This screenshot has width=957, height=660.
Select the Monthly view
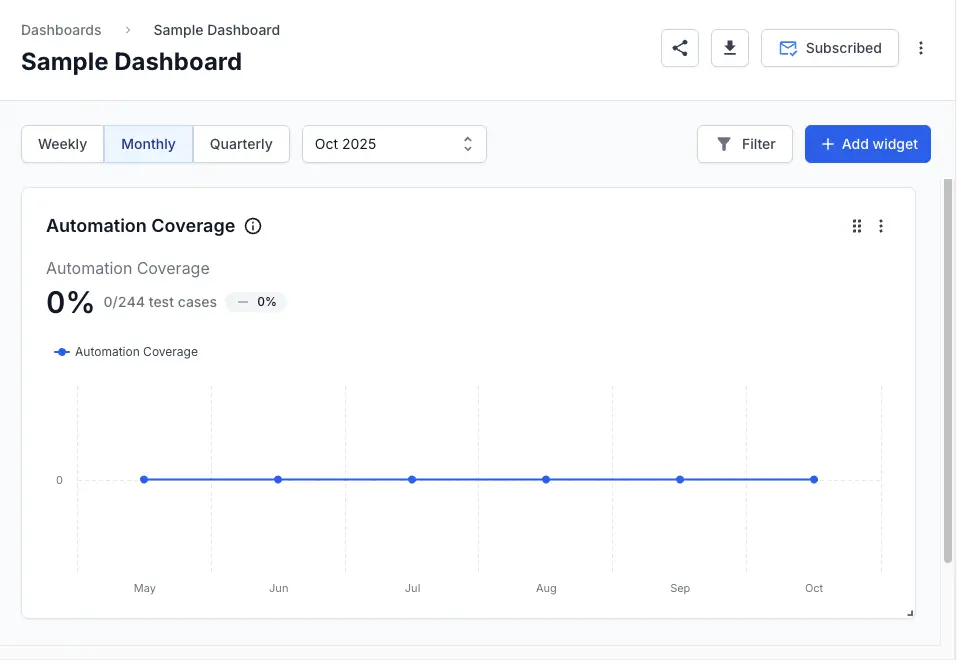pyautogui.click(x=148, y=144)
